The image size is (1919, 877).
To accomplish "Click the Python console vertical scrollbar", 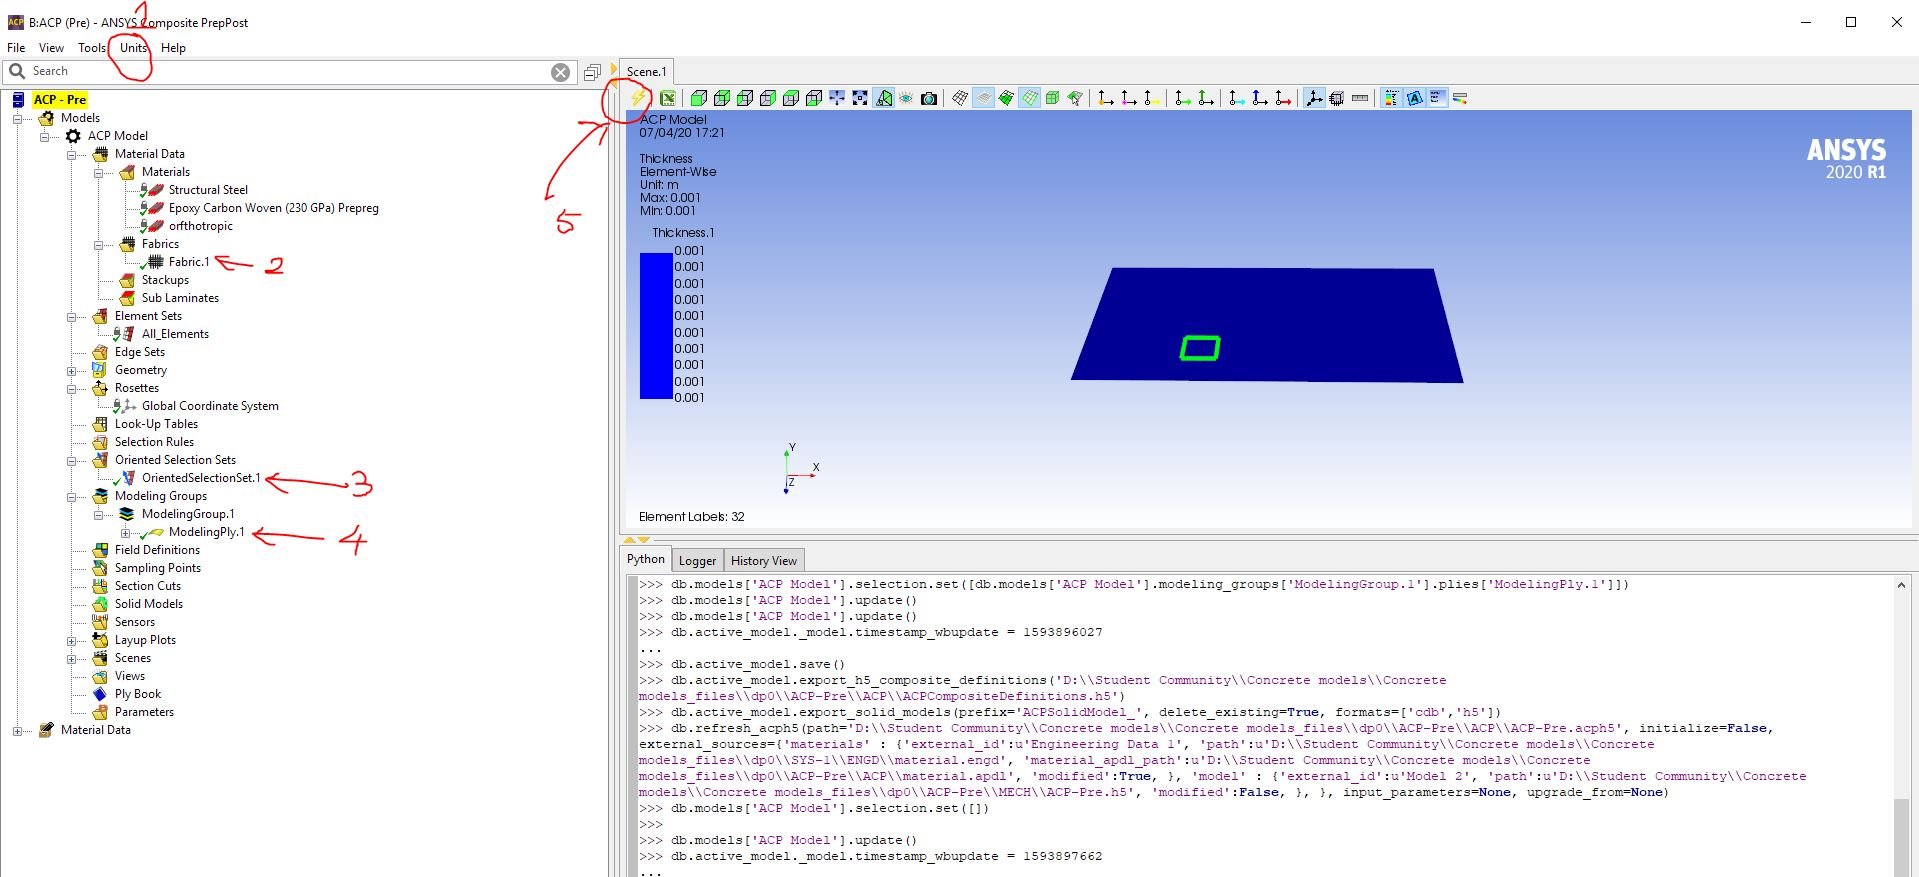I will [x=1901, y=725].
